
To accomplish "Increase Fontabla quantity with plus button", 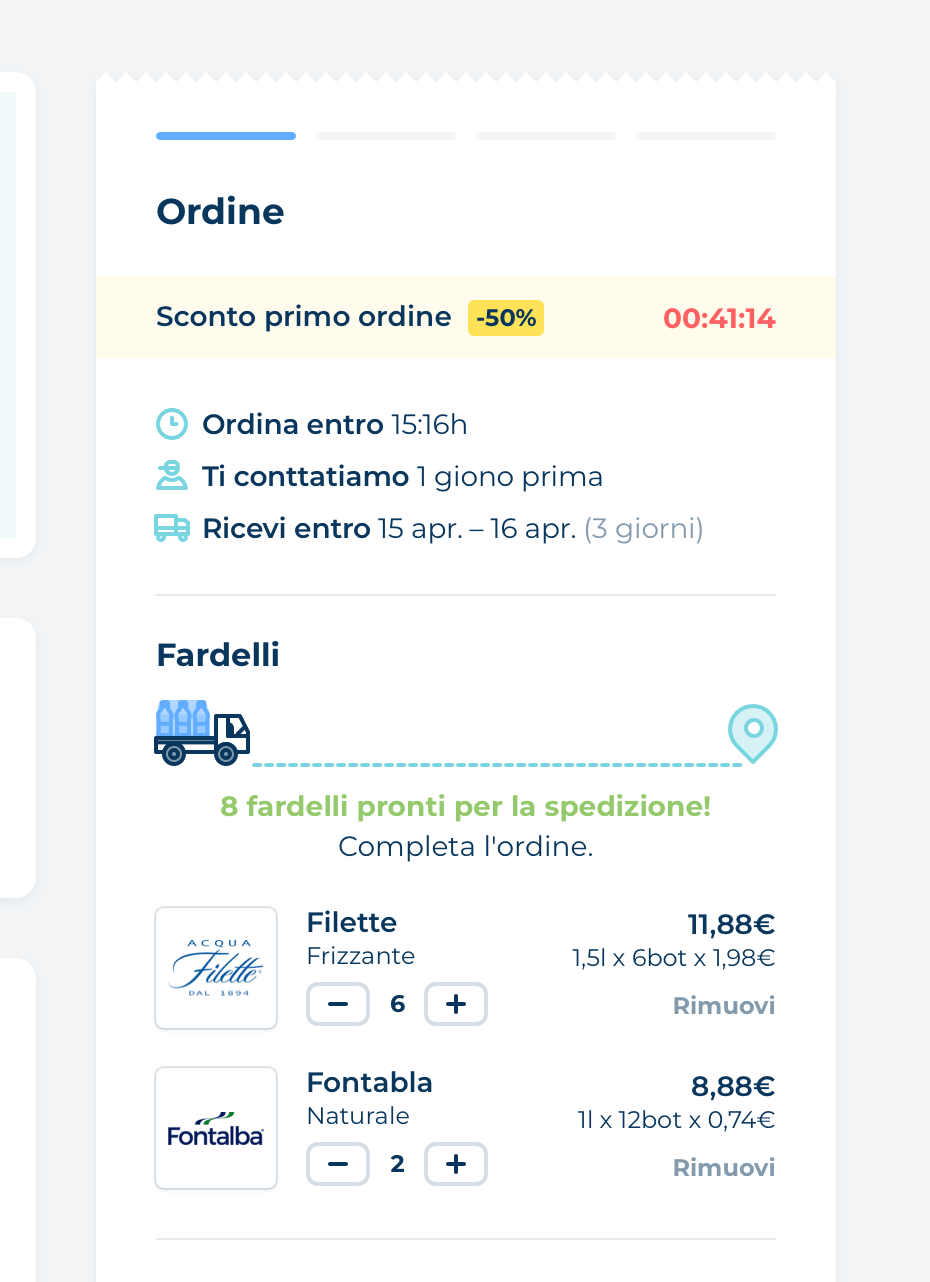I will pyautogui.click(x=456, y=1164).
